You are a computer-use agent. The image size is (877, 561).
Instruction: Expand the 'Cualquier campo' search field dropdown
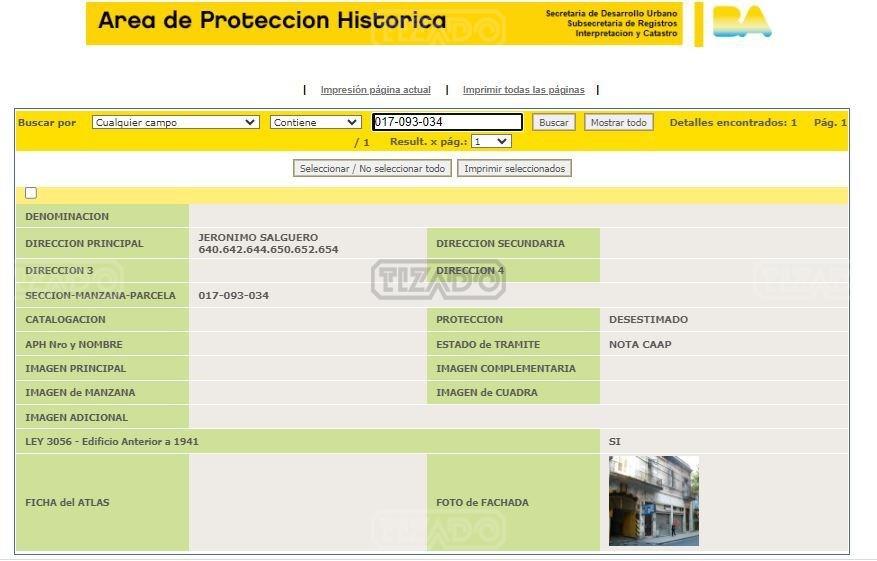click(175, 123)
